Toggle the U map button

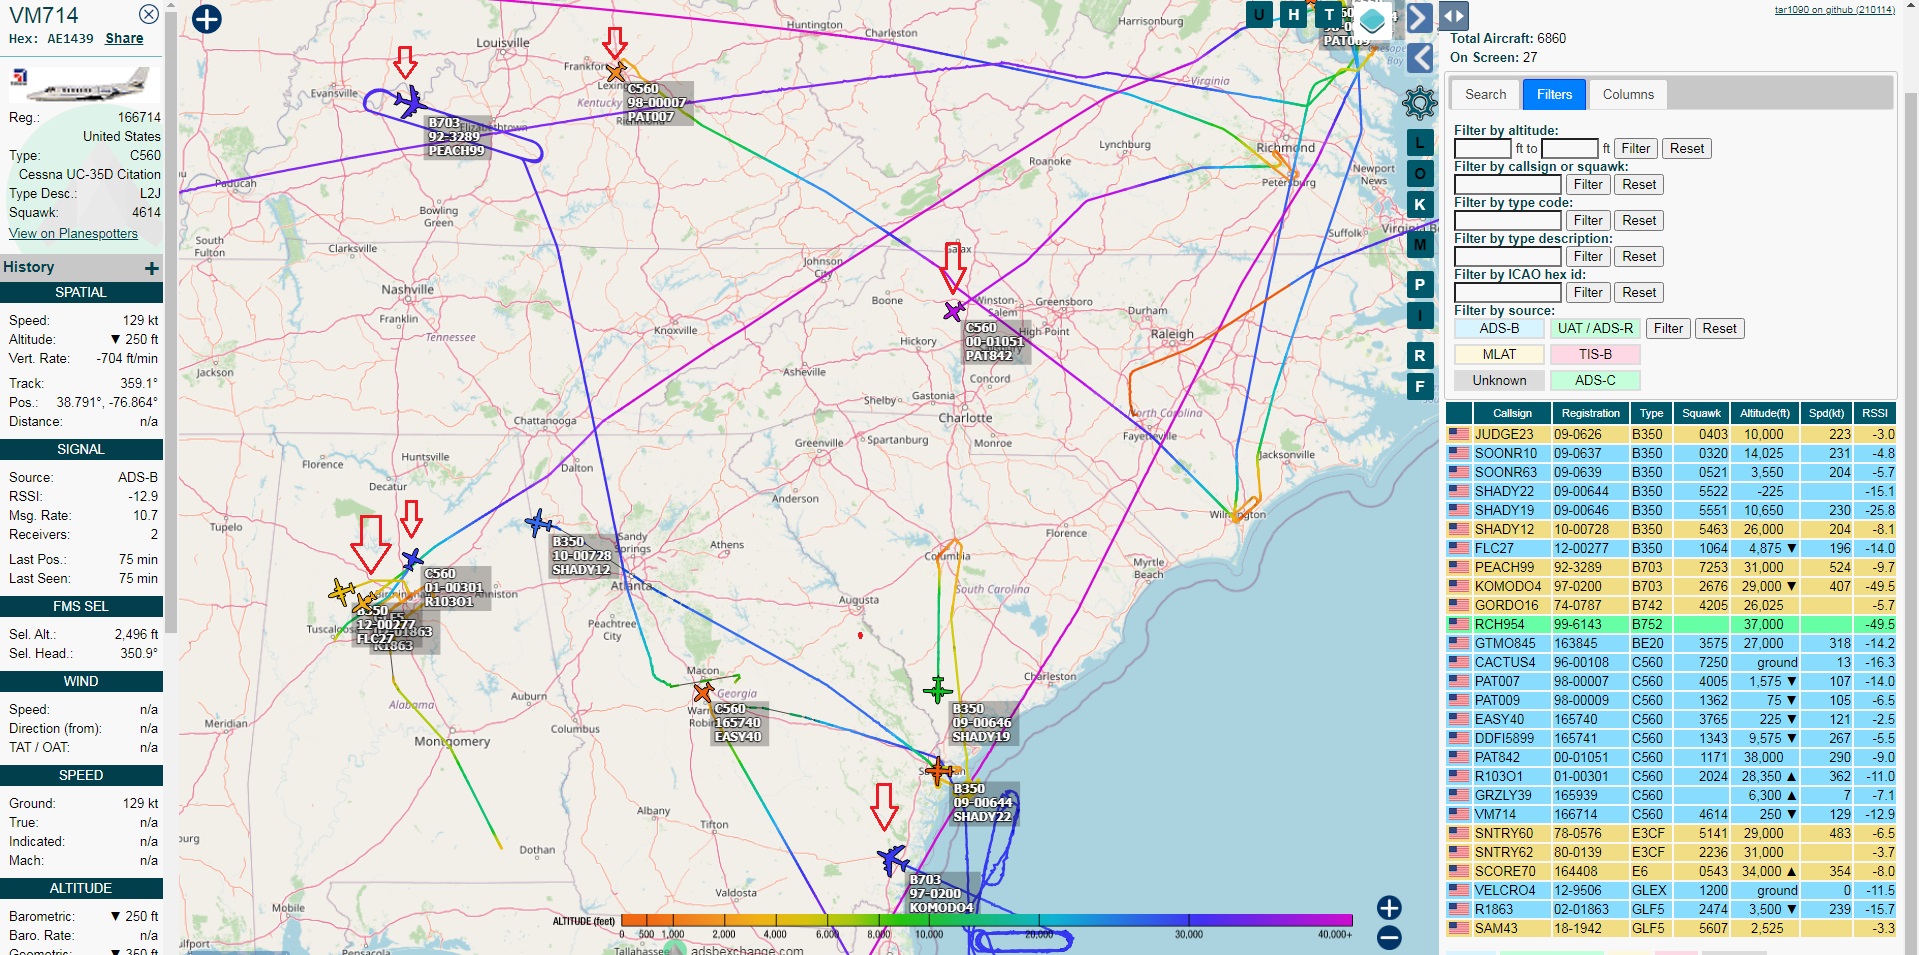[1260, 15]
